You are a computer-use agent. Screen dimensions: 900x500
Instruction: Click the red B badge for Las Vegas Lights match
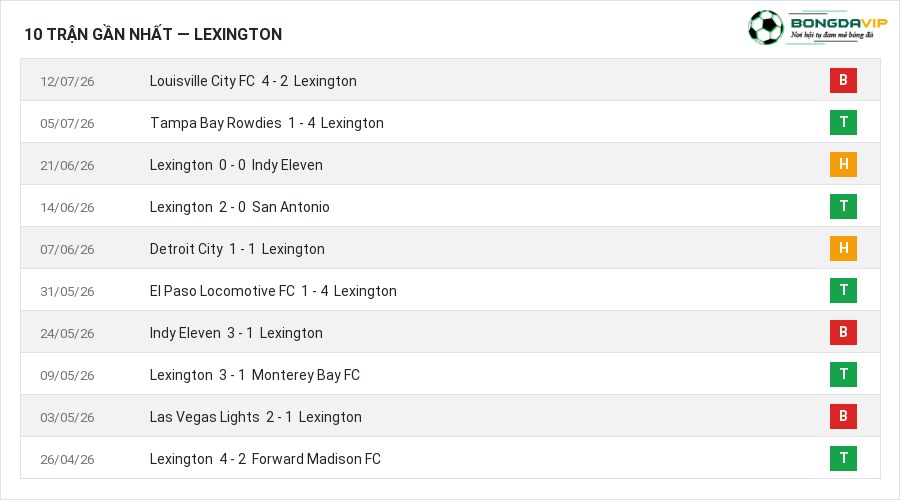coord(843,416)
